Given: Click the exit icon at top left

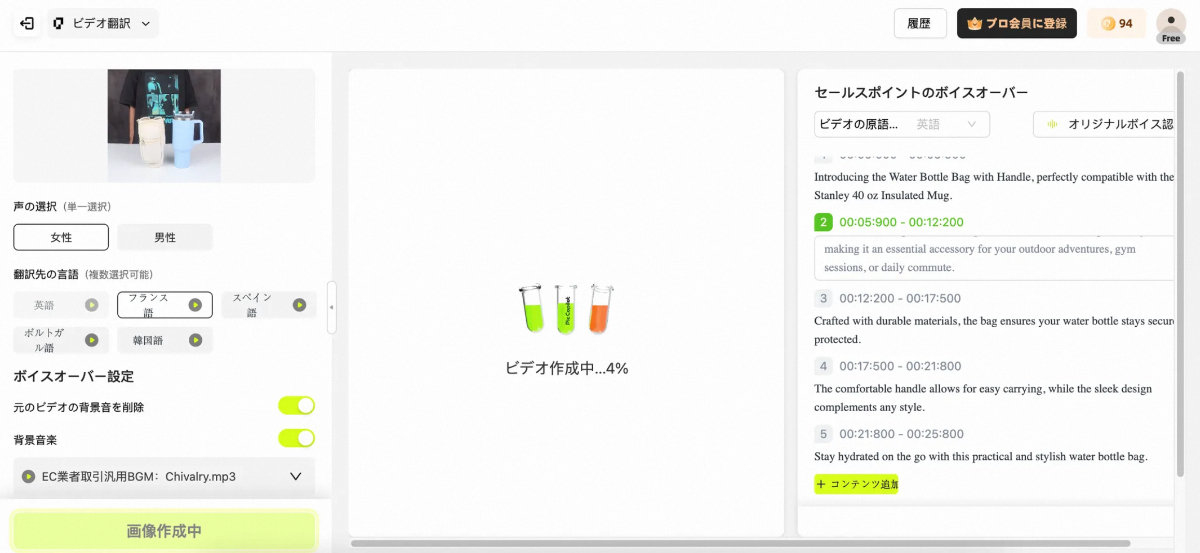Looking at the screenshot, I should tap(27, 23).
